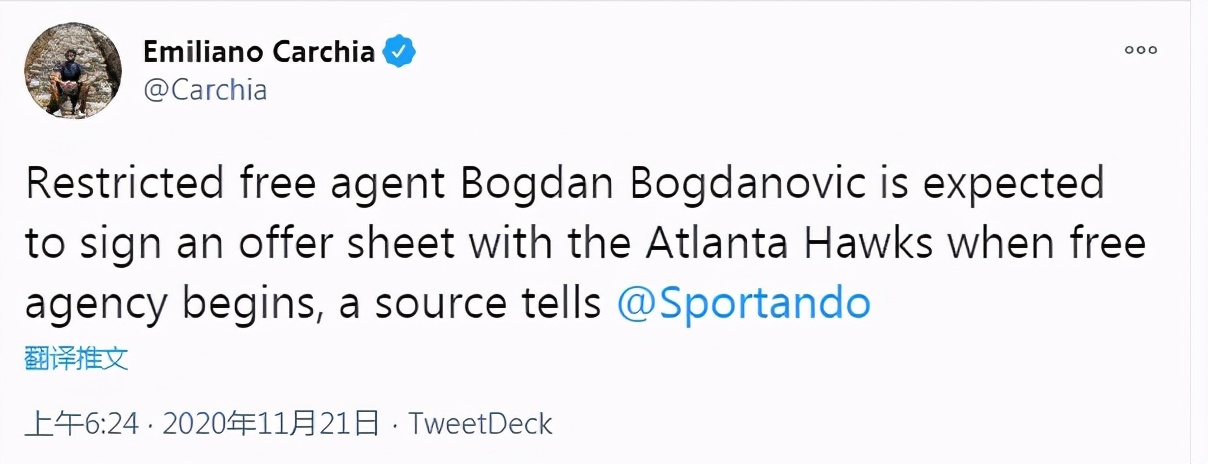Click the 上午6:24 timestamp
Image resolution: width=1208 pixels, height=464 pixels.
click(x=82, y=424)
